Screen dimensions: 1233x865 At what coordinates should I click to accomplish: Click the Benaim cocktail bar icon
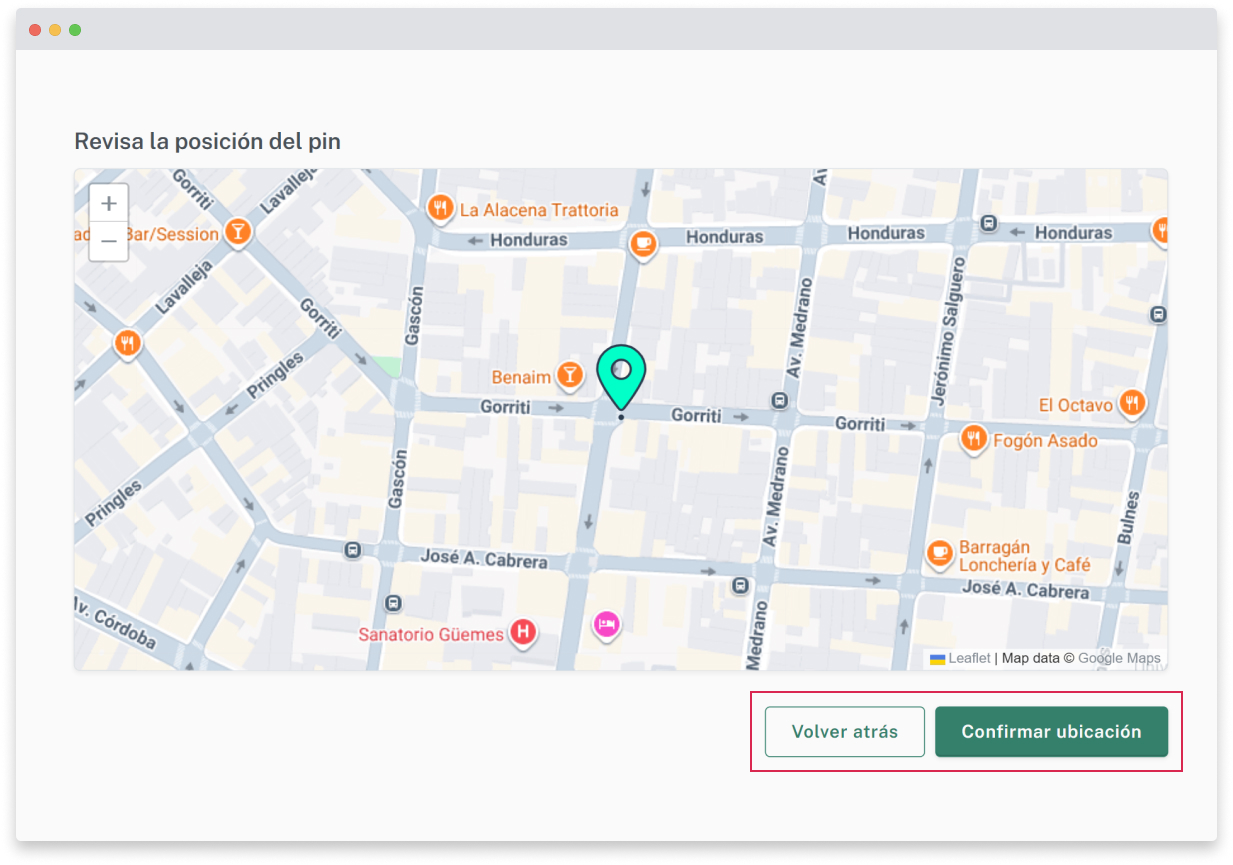(x=570, y=376)
